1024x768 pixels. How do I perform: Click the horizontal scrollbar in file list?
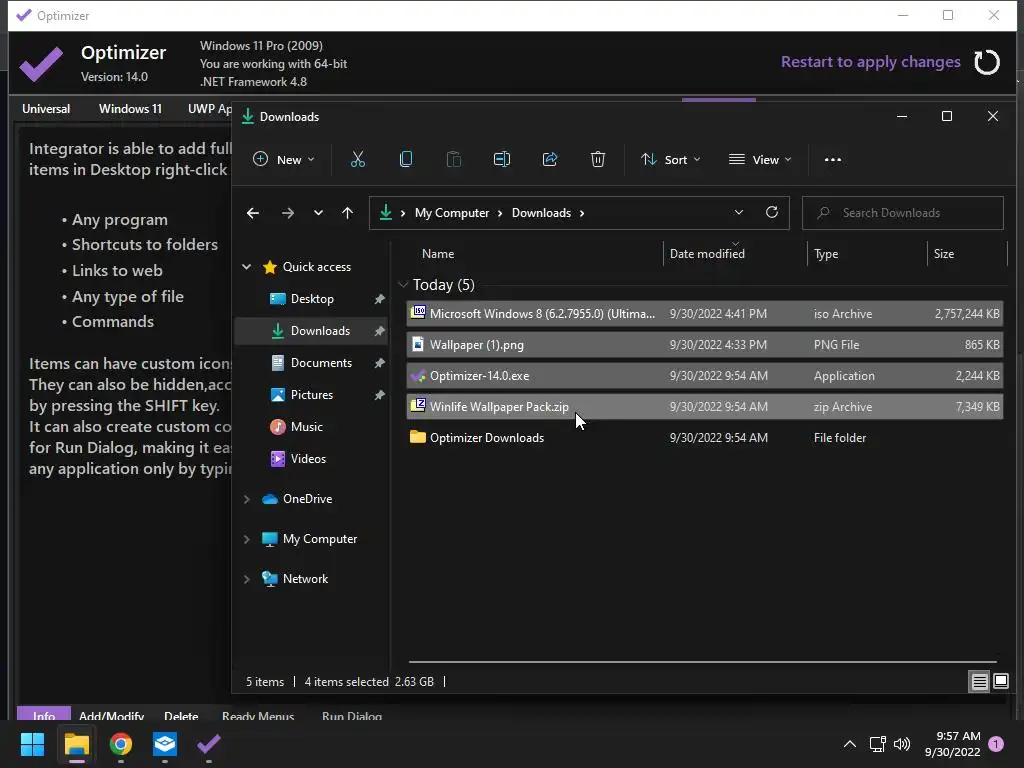tap(703, 662)
